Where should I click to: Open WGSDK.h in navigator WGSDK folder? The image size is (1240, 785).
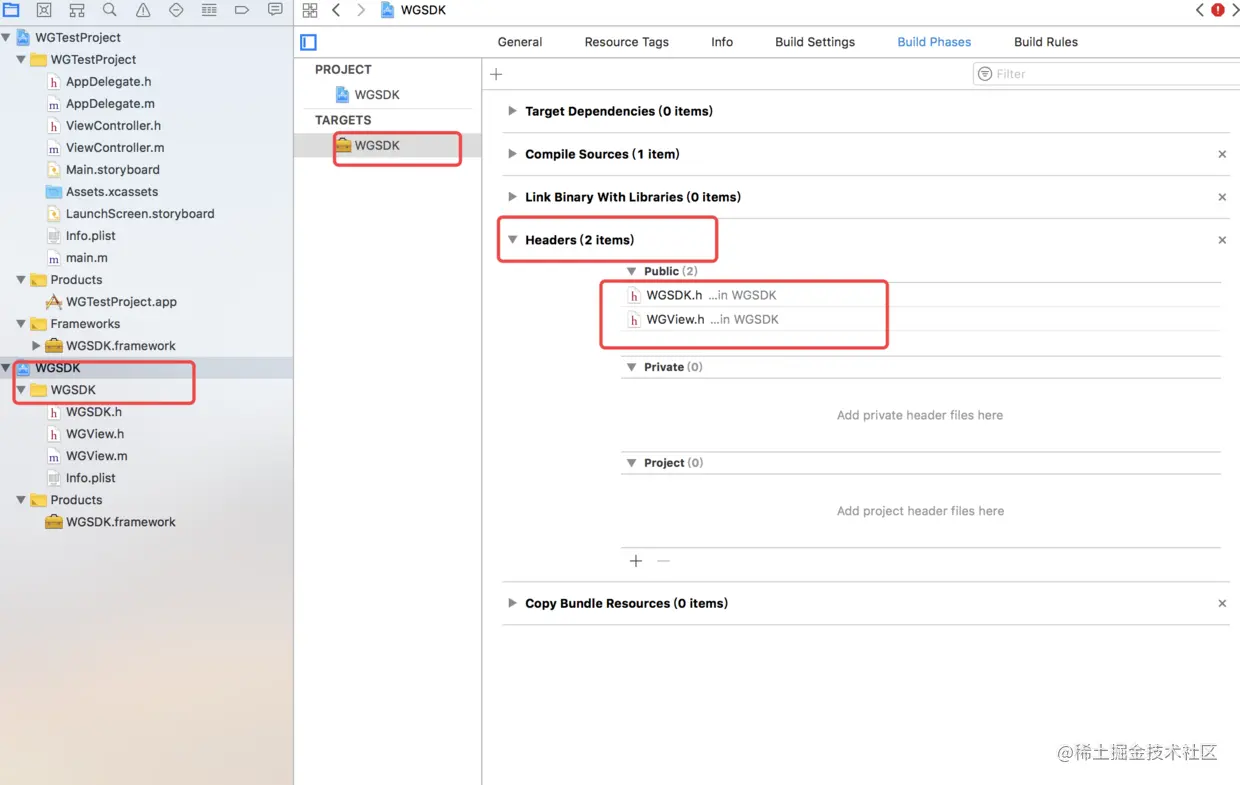coord(93,412)
